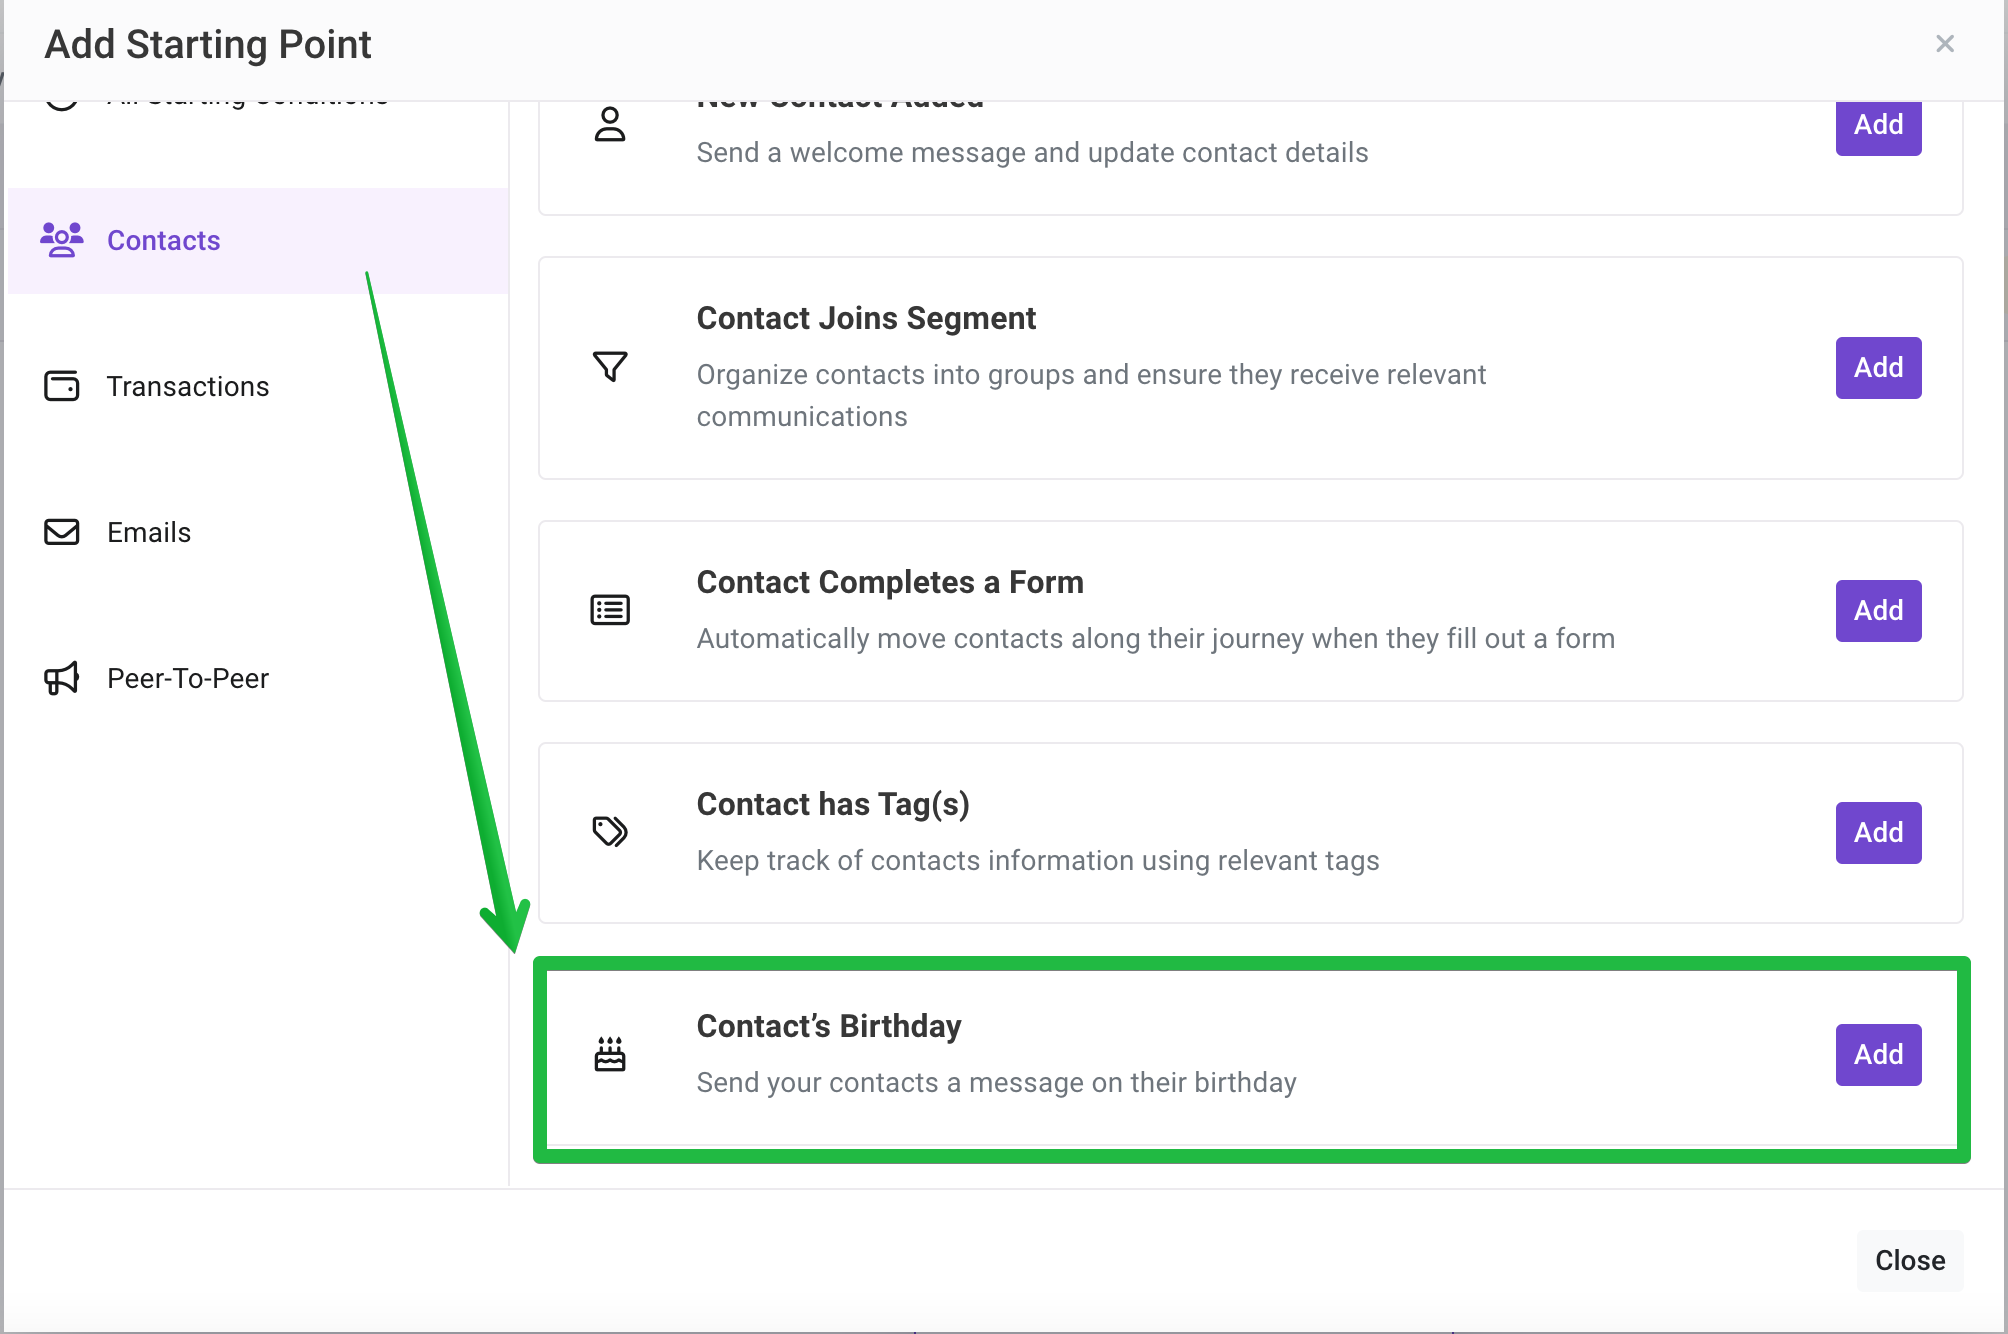2008x1334 pixels.
Task: Add the Contact Joins Segment starting point
Action: pos(1878,368)
